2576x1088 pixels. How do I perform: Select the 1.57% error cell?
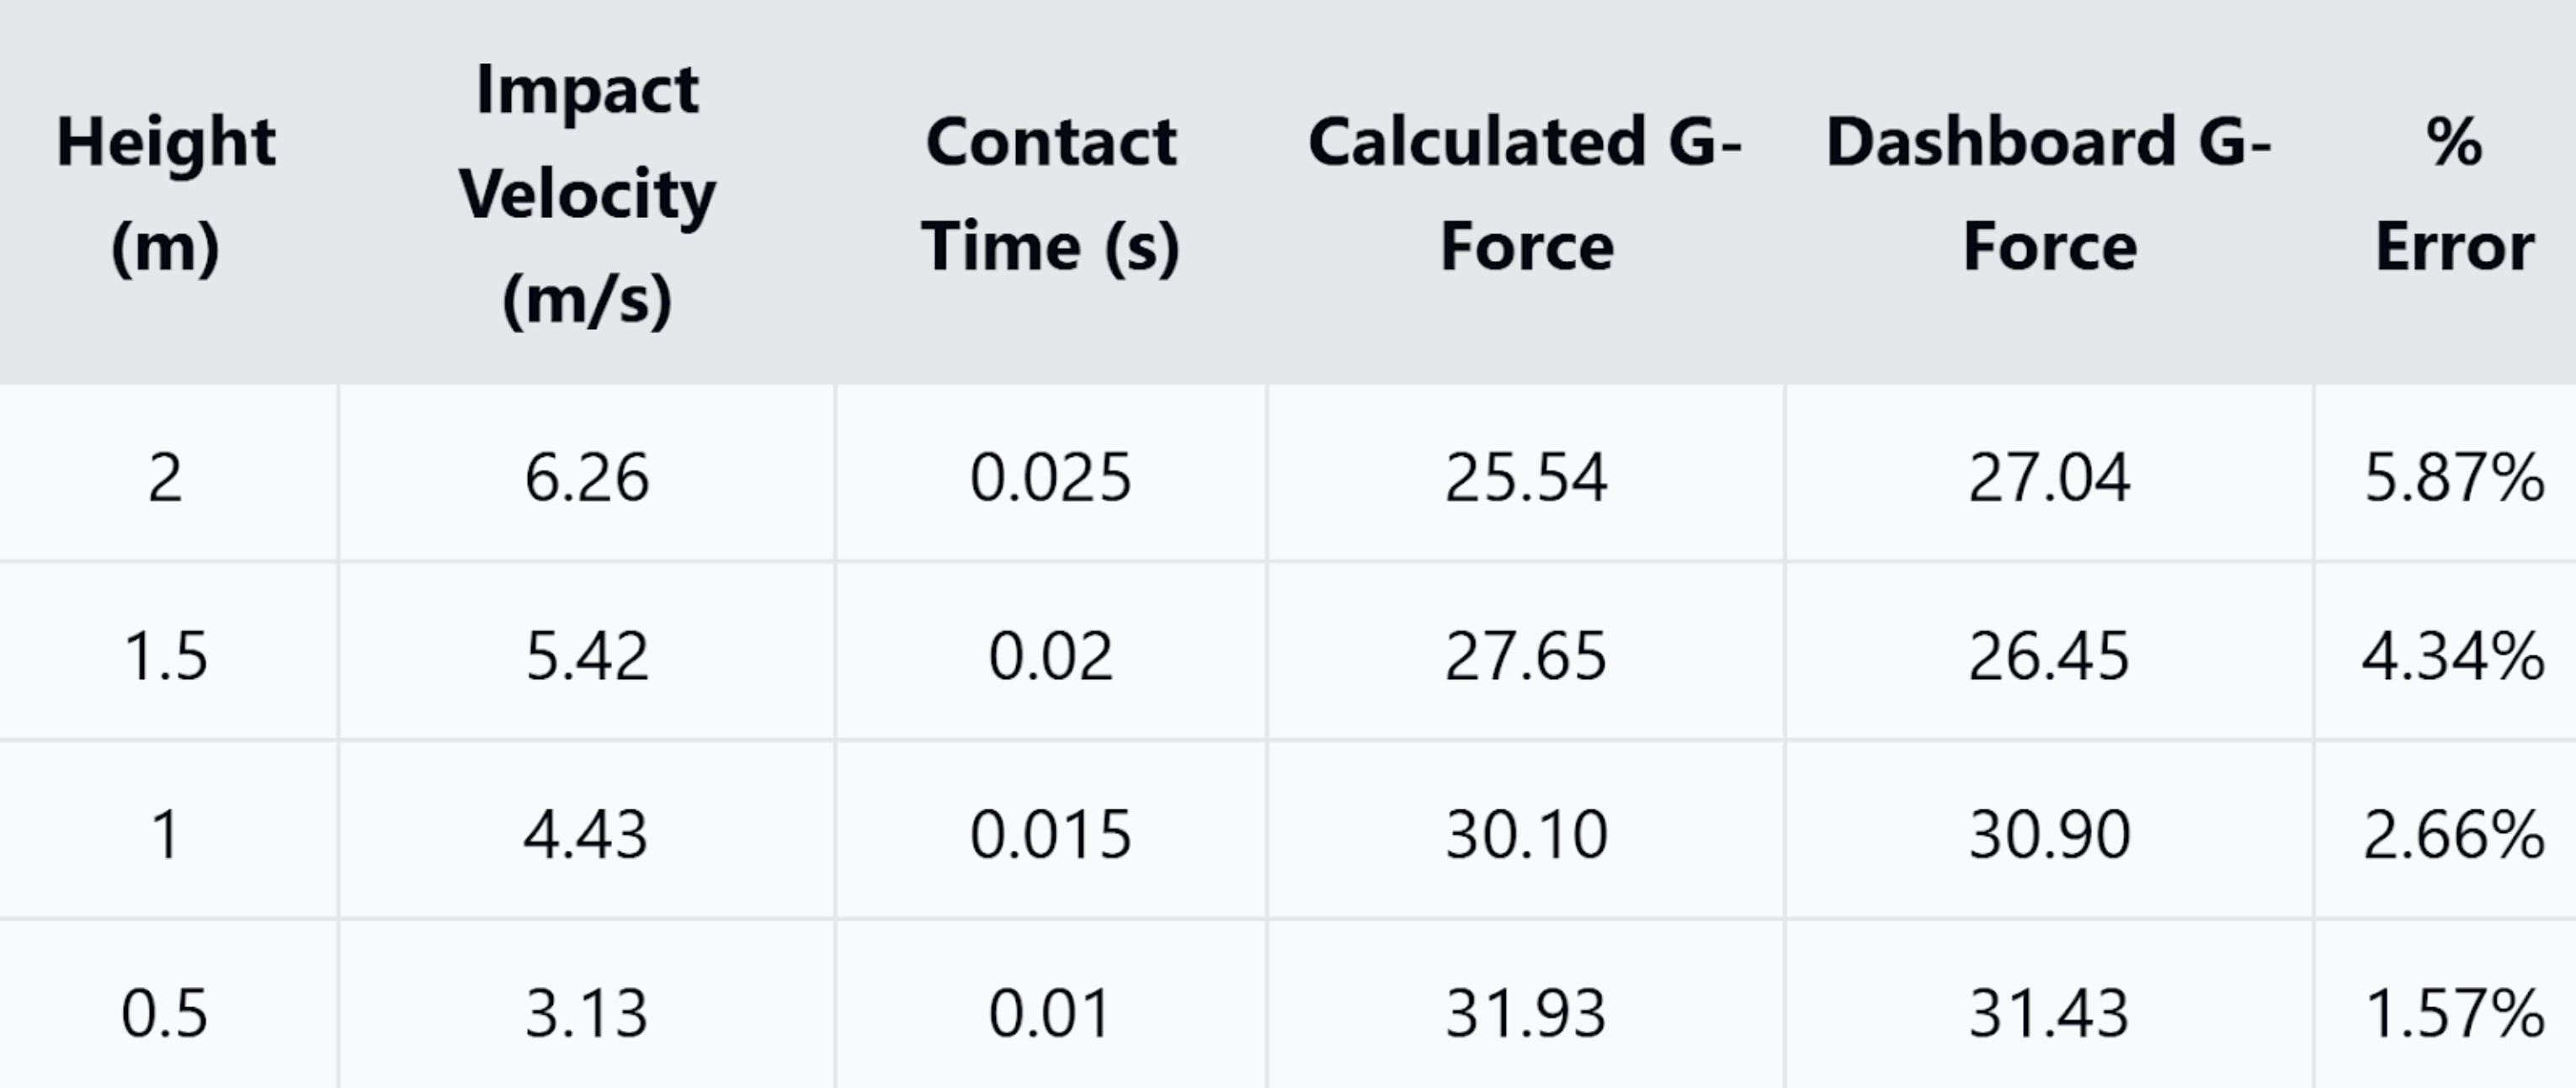(2454, 1013)
